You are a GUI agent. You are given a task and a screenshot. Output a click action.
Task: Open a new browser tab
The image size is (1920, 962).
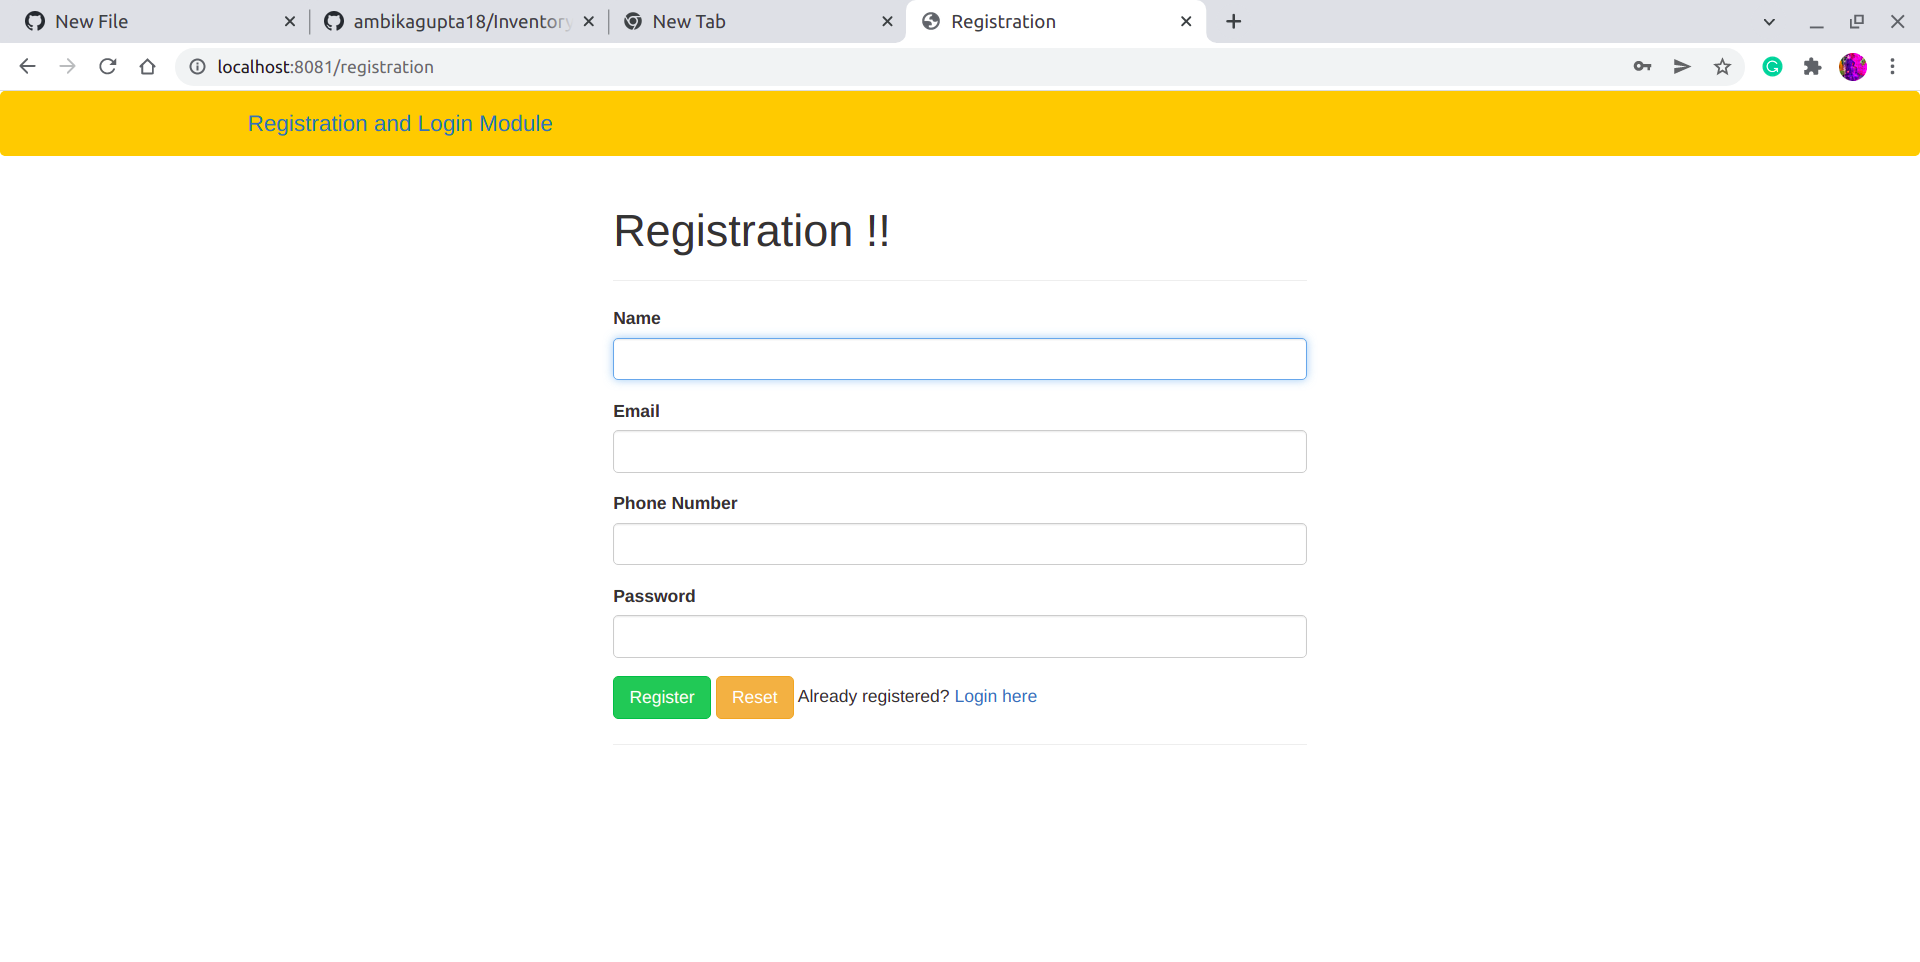point(1232,21)
